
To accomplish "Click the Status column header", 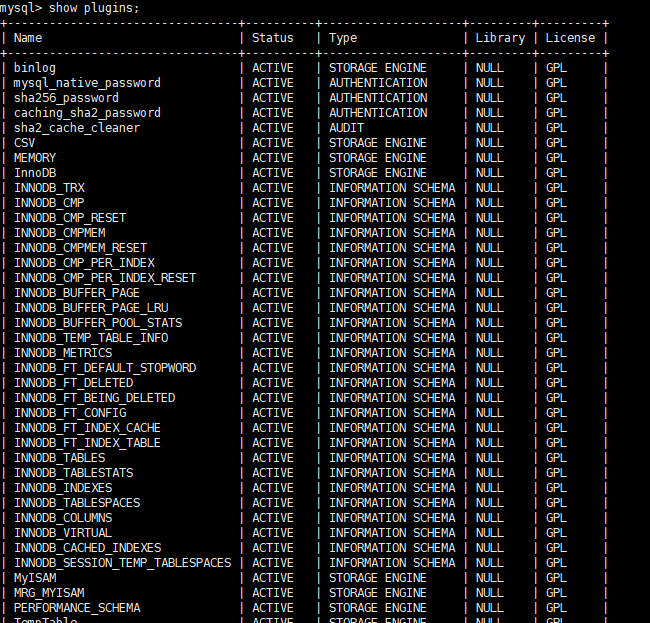I will [273, 38].
